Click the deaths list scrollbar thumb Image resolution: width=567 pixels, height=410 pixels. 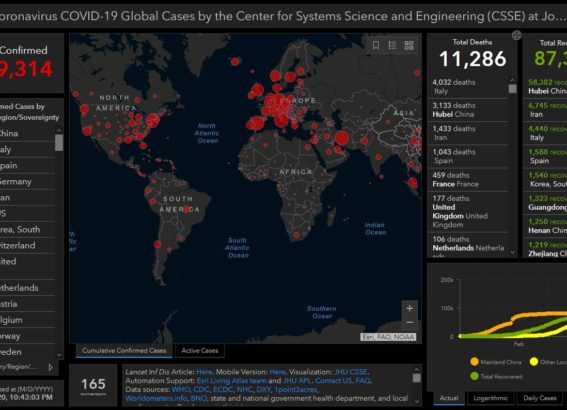[512, 89]
